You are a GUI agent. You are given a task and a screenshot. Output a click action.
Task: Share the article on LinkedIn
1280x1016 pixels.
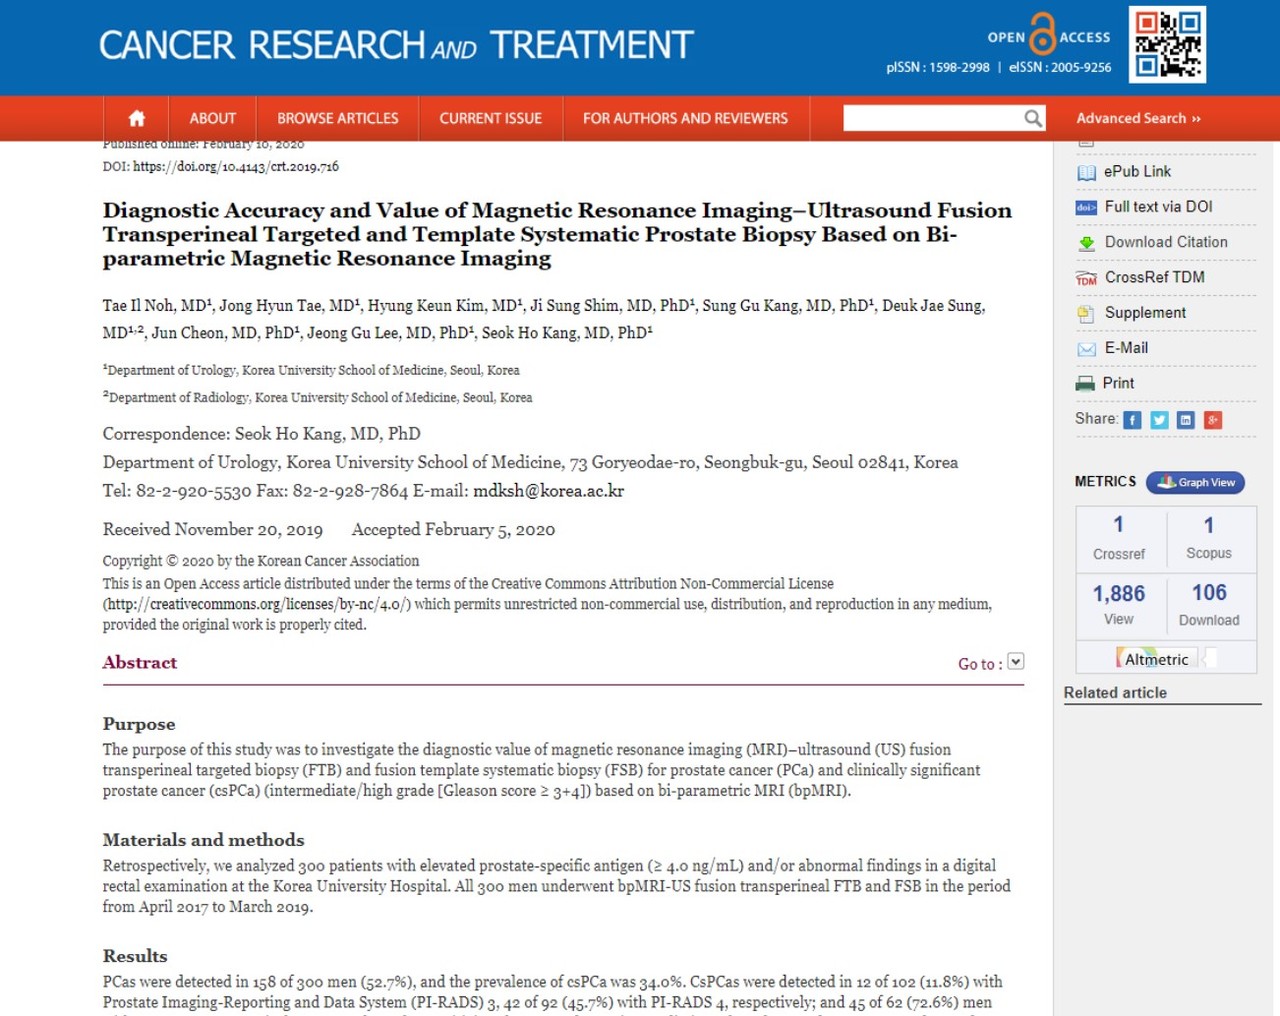1186,420
